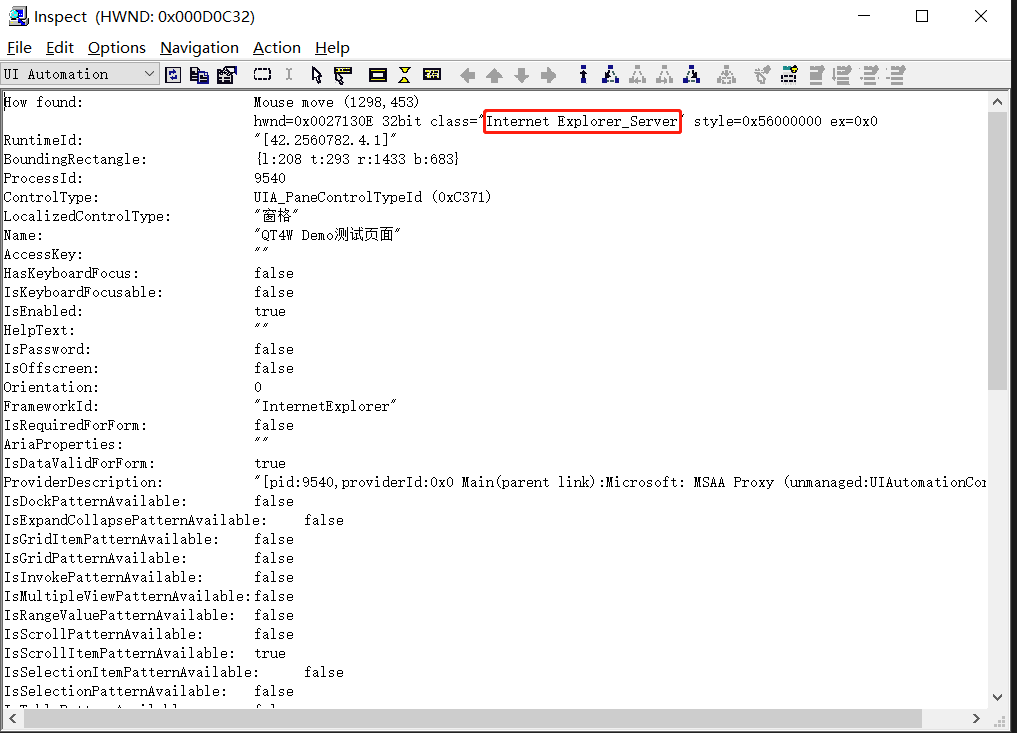Viewport: 1017px width, 733px height.
Task: Maximize the Inspect window
Action: coord(922,16)
